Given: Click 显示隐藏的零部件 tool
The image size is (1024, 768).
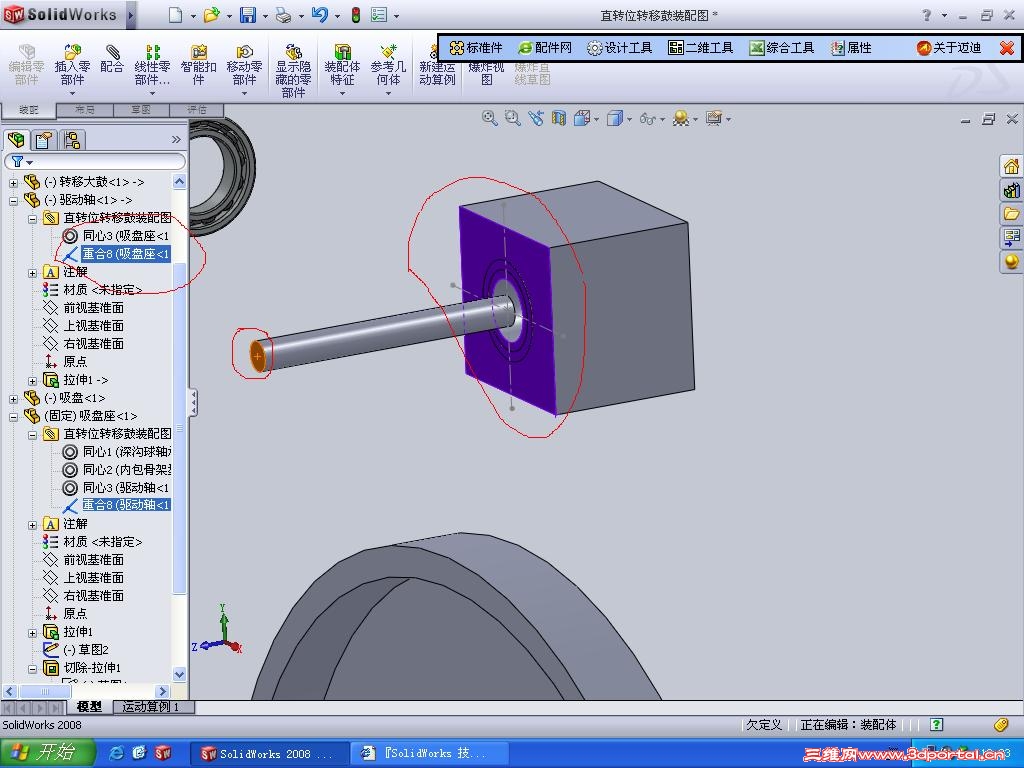Looking at the screenshot, I should 293,71.
